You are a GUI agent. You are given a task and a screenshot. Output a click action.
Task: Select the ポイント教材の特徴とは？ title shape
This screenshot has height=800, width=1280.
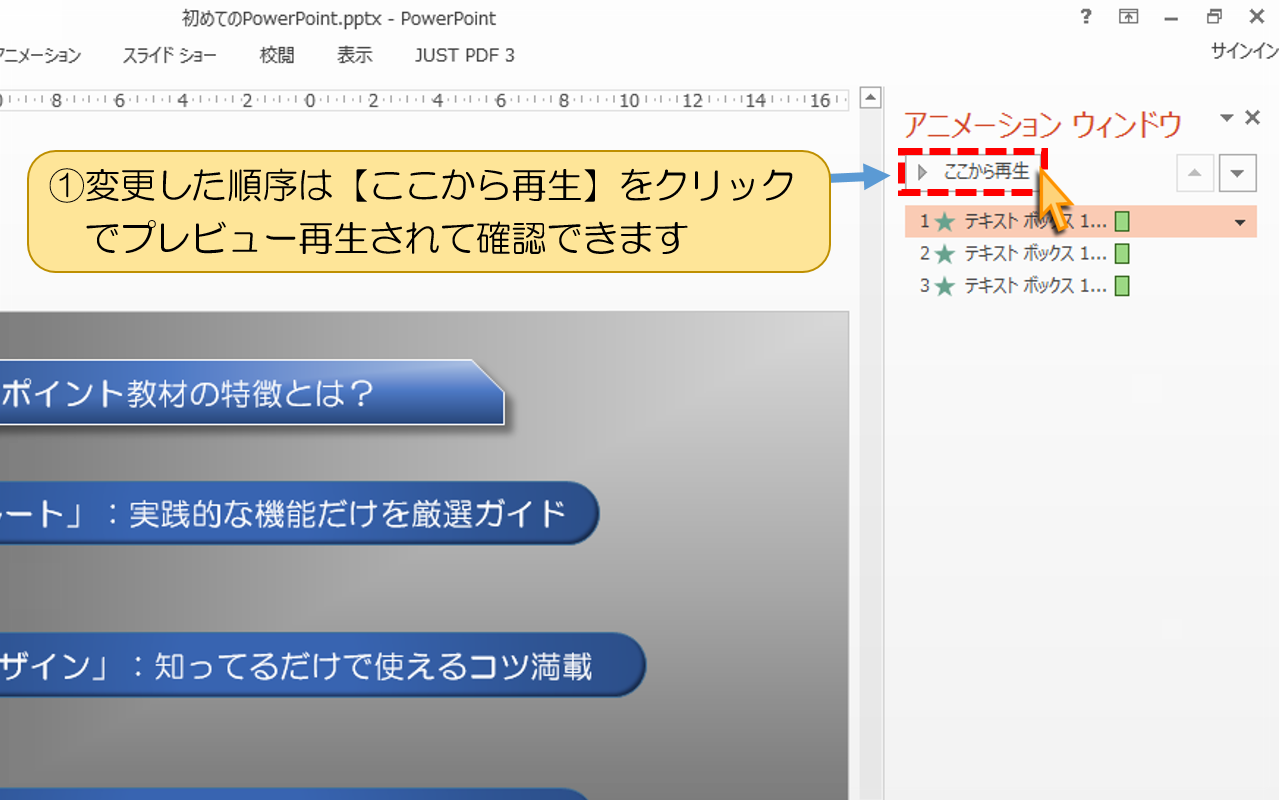click(x=252, y=393)
